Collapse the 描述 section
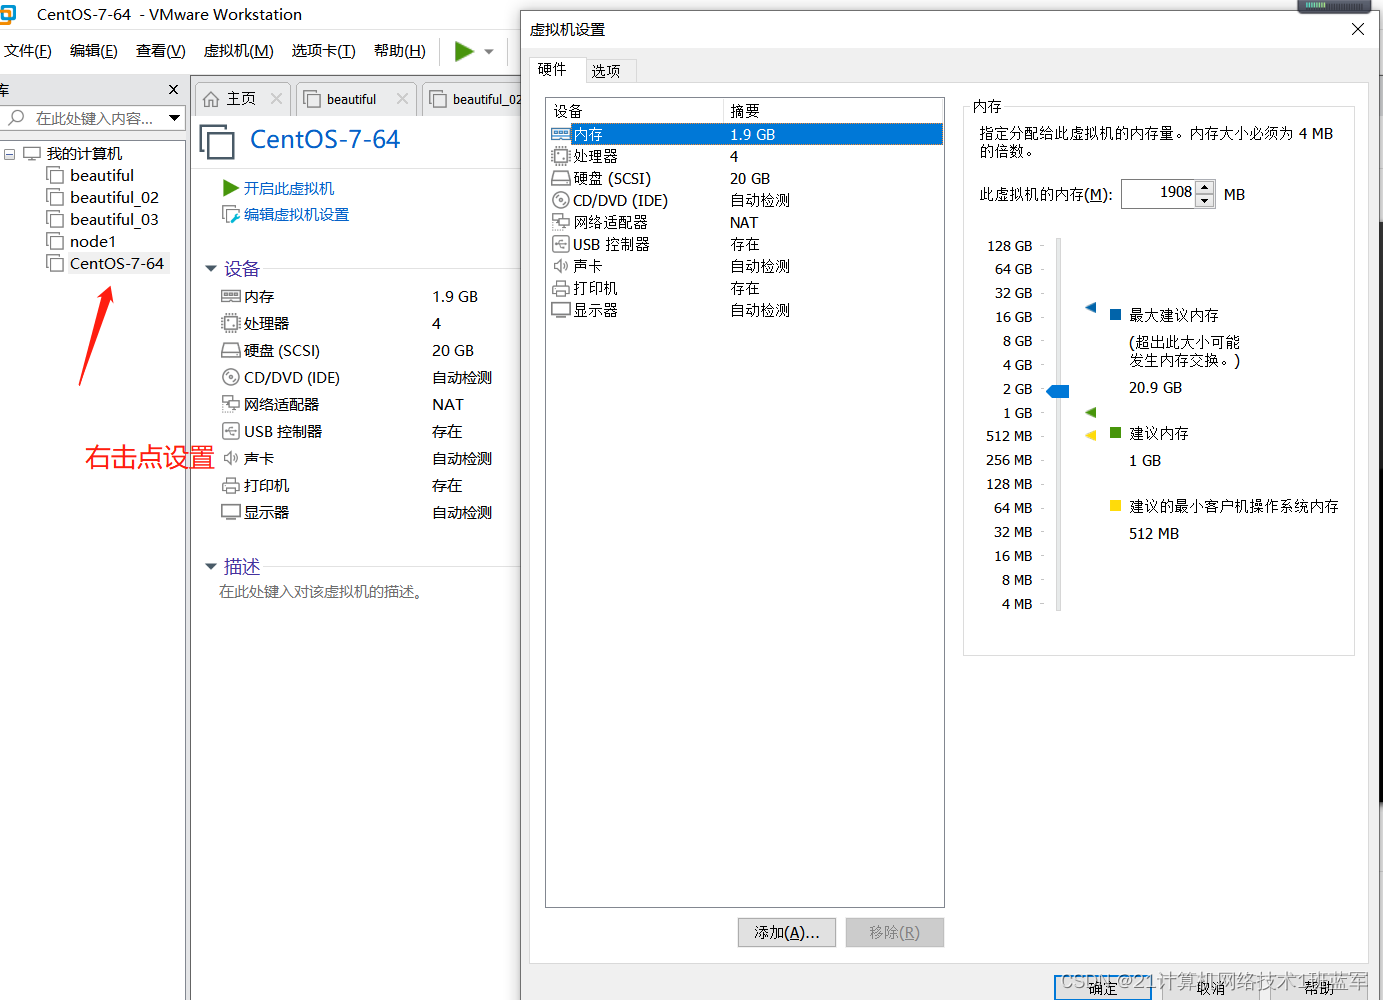Image resolution: width=1383 pixels, height=1000 pixels. click(x=211, y=567)
